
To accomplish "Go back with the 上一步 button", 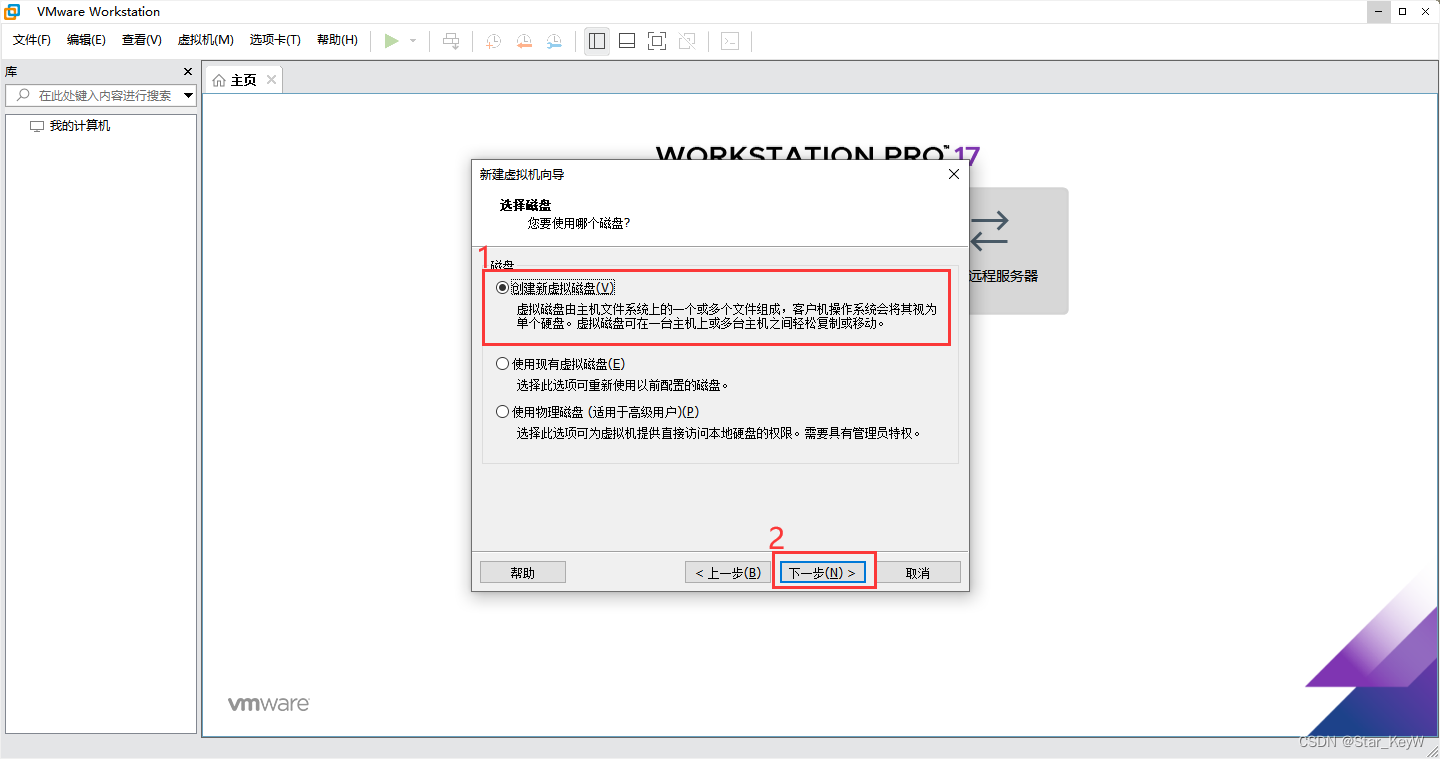I will pos(727,571).
